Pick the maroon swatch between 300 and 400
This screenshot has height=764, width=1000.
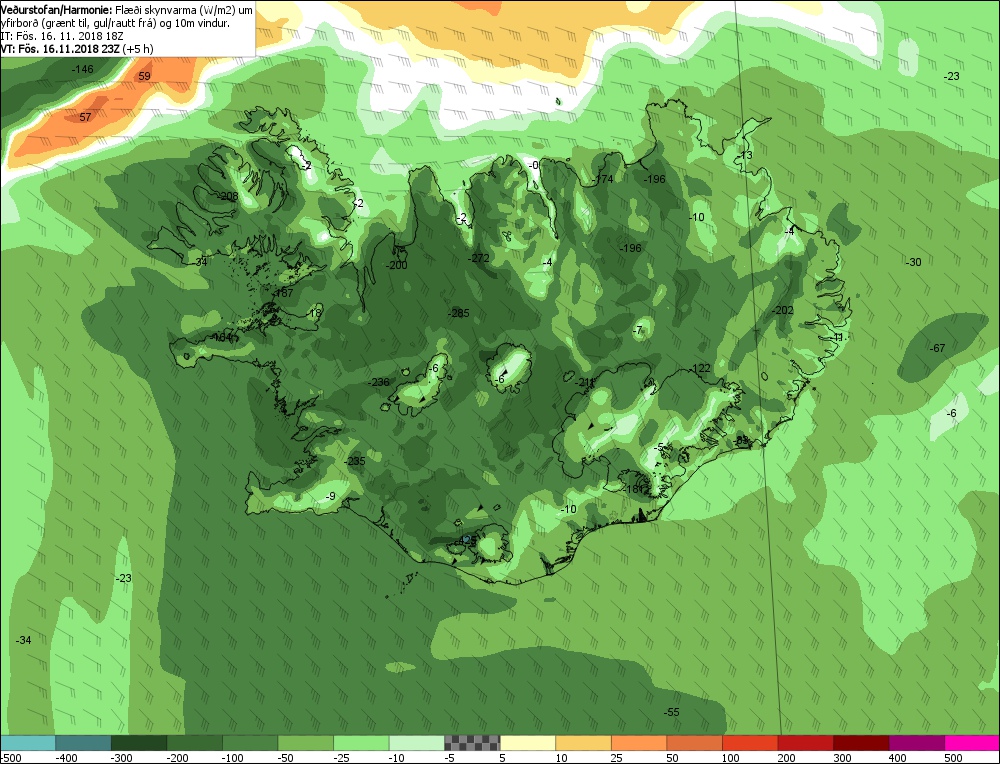coord(860,743)
